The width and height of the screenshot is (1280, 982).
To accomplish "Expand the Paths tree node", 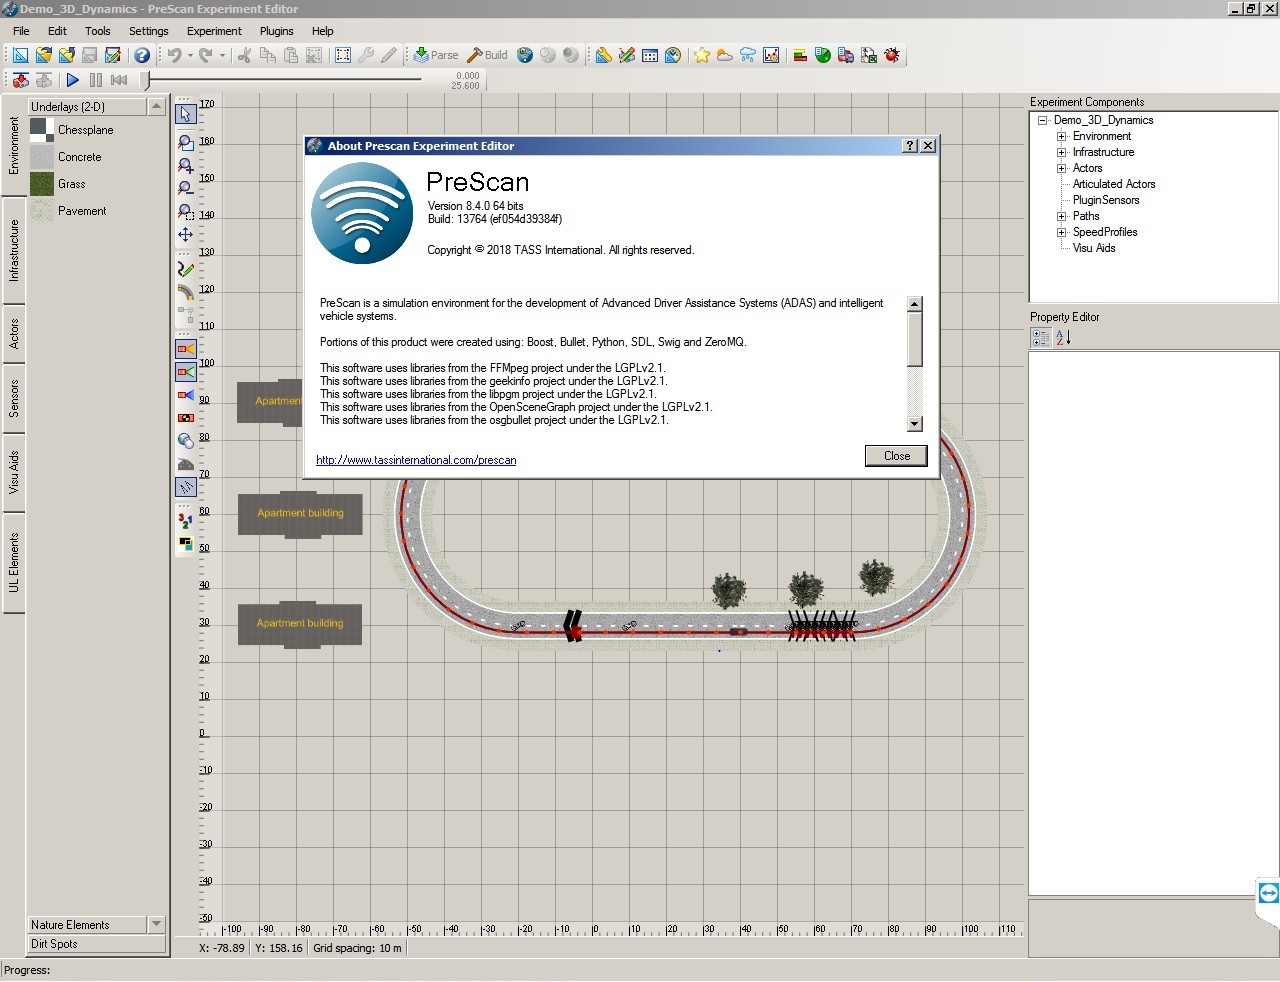I will point(1062,216).
